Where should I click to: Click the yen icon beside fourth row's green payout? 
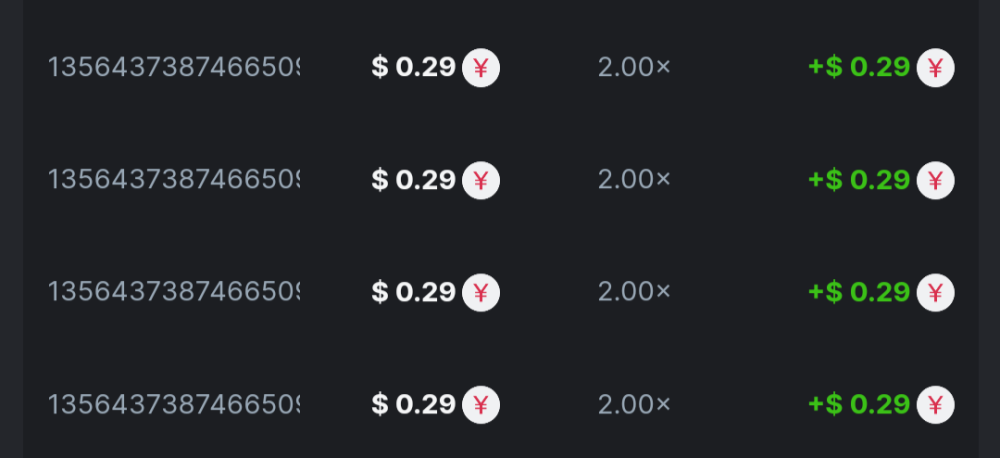(x=935, y=405)
